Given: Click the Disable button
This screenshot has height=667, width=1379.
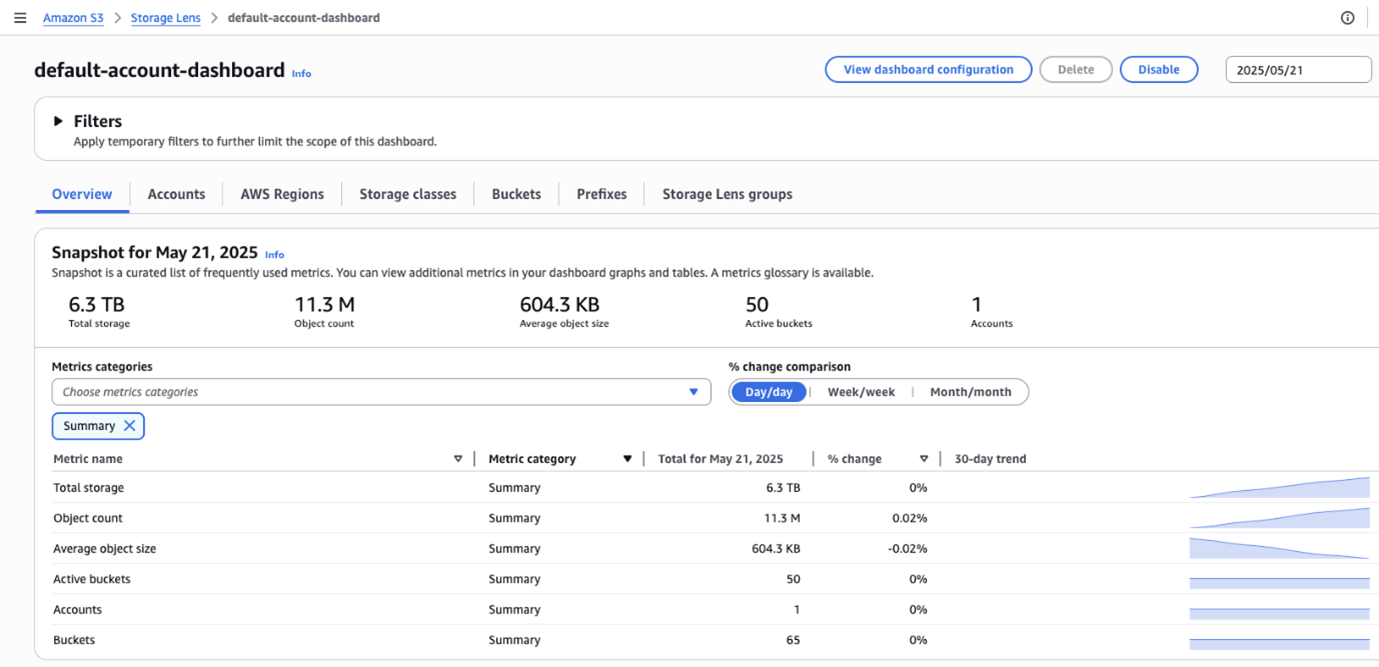Looking at the screenshot, I should 1158,70.
